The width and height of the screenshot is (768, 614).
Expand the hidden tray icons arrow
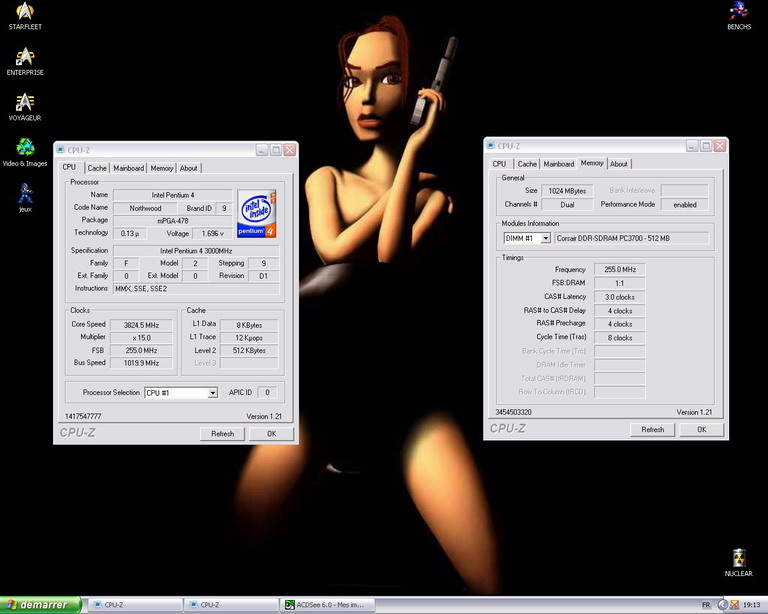[722, 605]
